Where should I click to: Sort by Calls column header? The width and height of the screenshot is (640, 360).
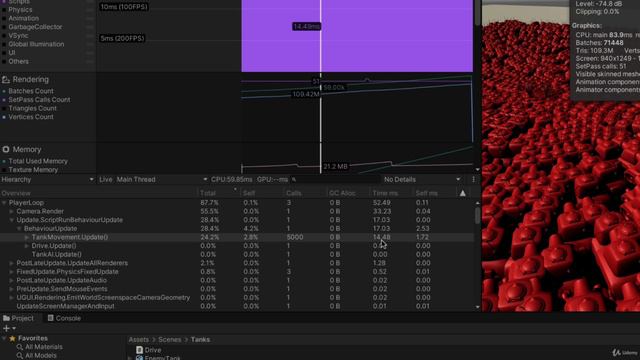point(304,193)
